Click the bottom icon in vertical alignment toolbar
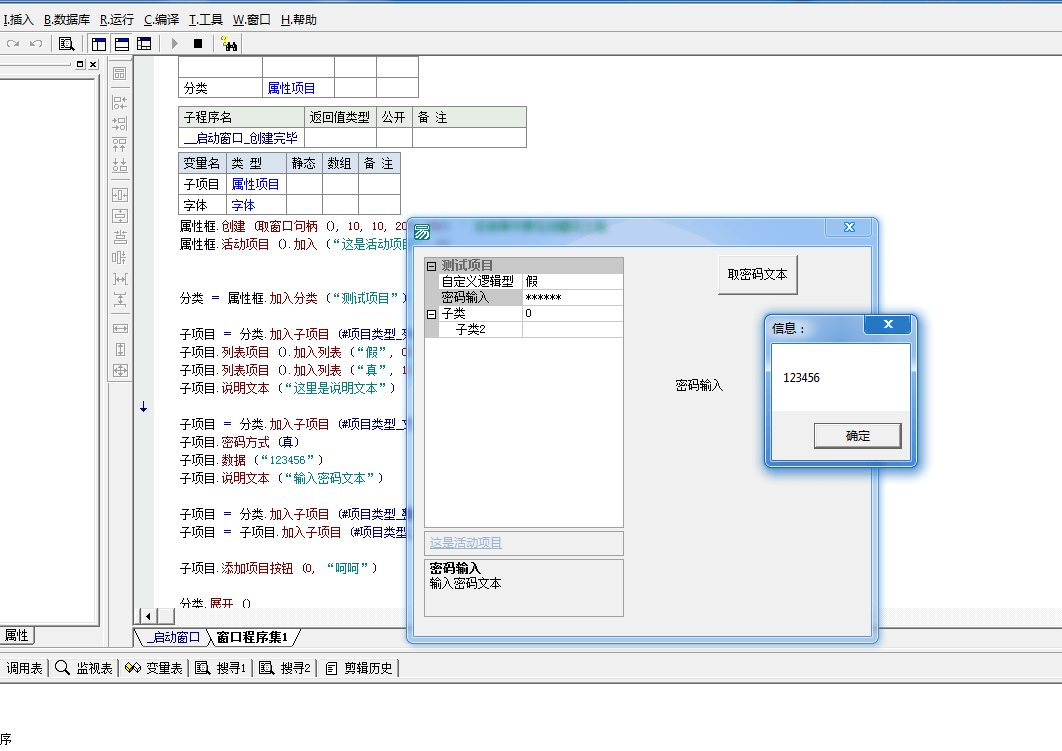The width and height of the screenshot is (1062, 751). (x=120, y=371)
